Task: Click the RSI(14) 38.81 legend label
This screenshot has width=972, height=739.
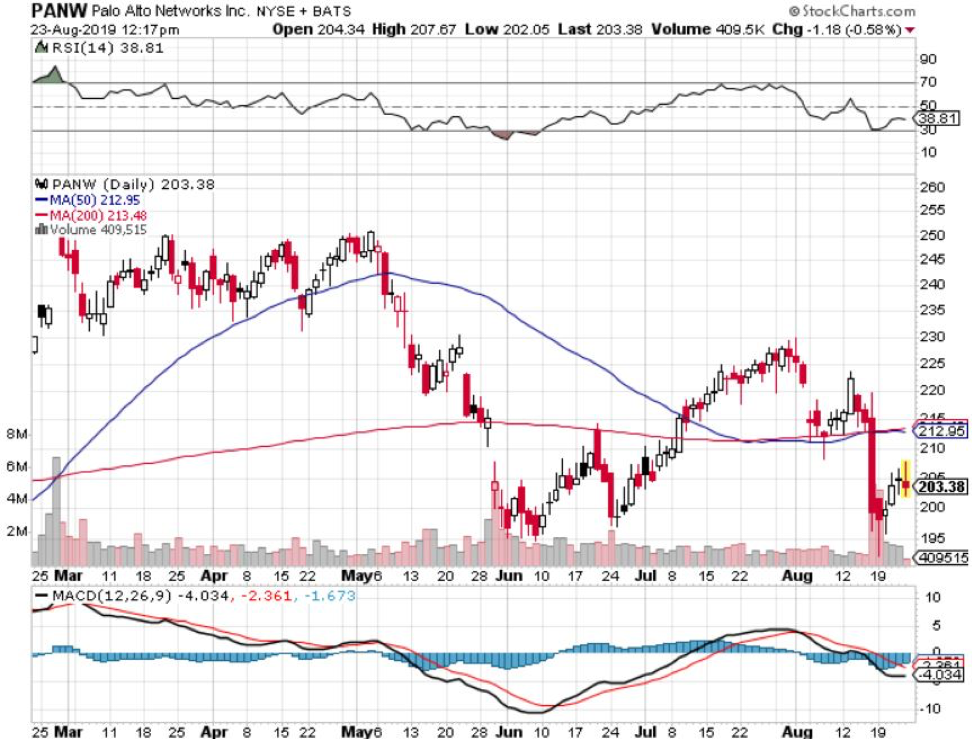Action: click(x=107, y=48)
